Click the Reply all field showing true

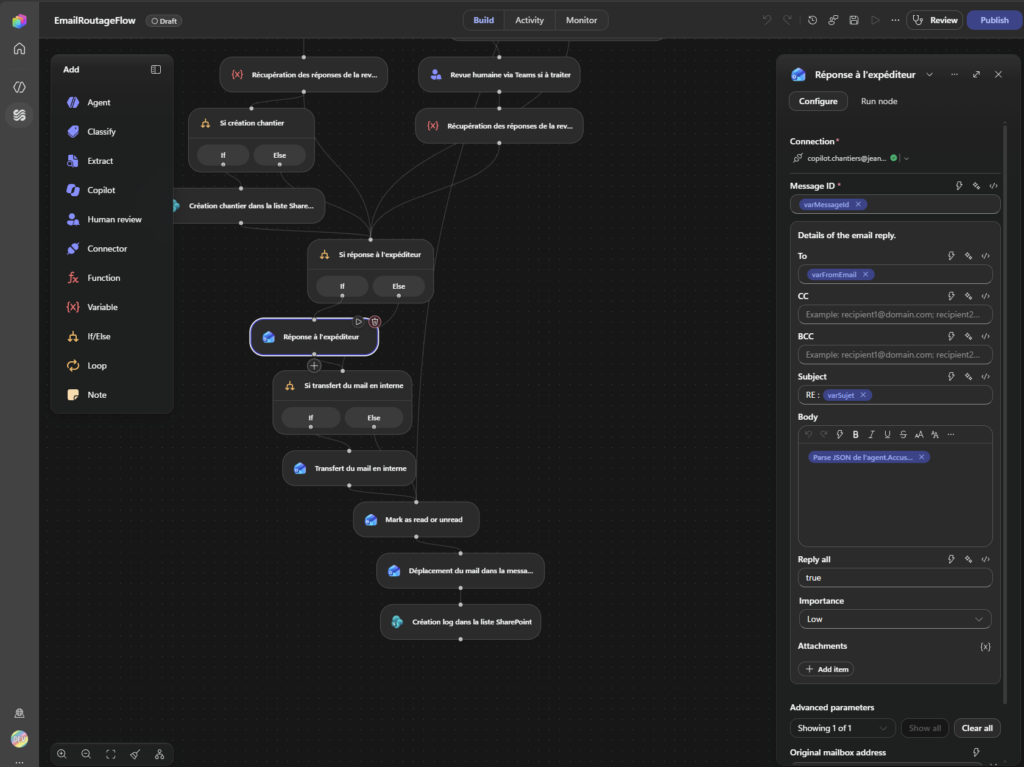(895, 578)
